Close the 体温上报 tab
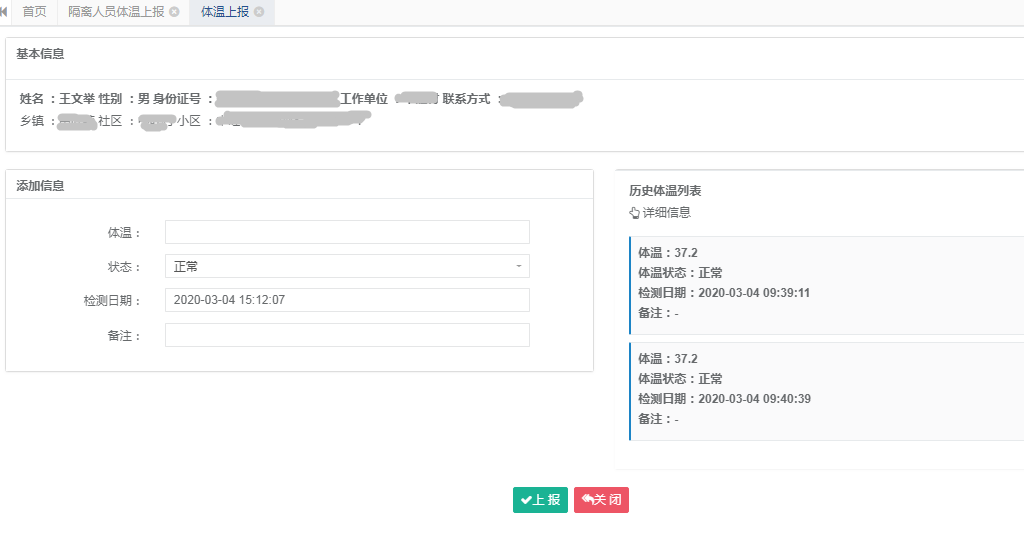The image size is (1024, 533). point(259,12)
